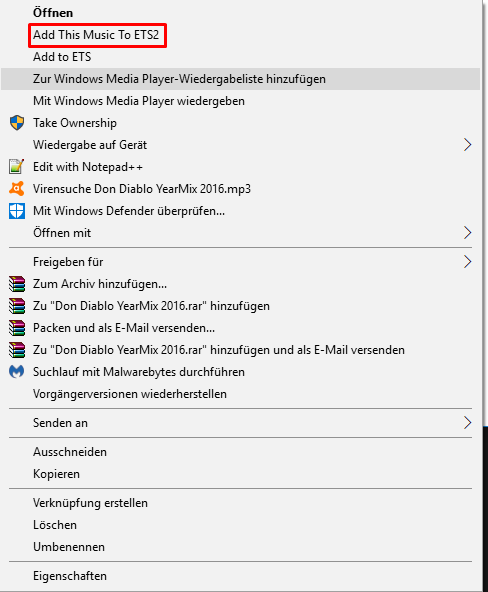Click WinRAR icon beside Packen und als E-Mail versenden
488x592 pixels.
pos(17,328)
